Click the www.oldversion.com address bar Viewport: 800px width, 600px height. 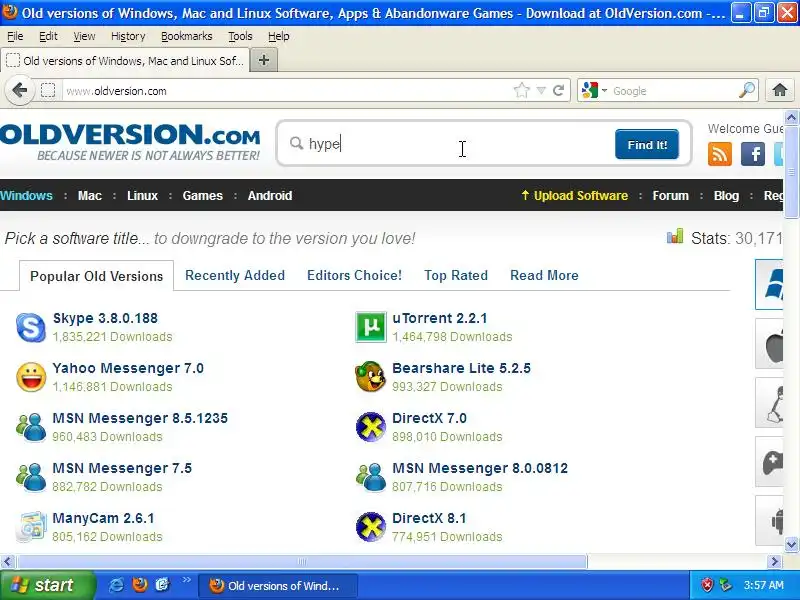click(286, 91)
